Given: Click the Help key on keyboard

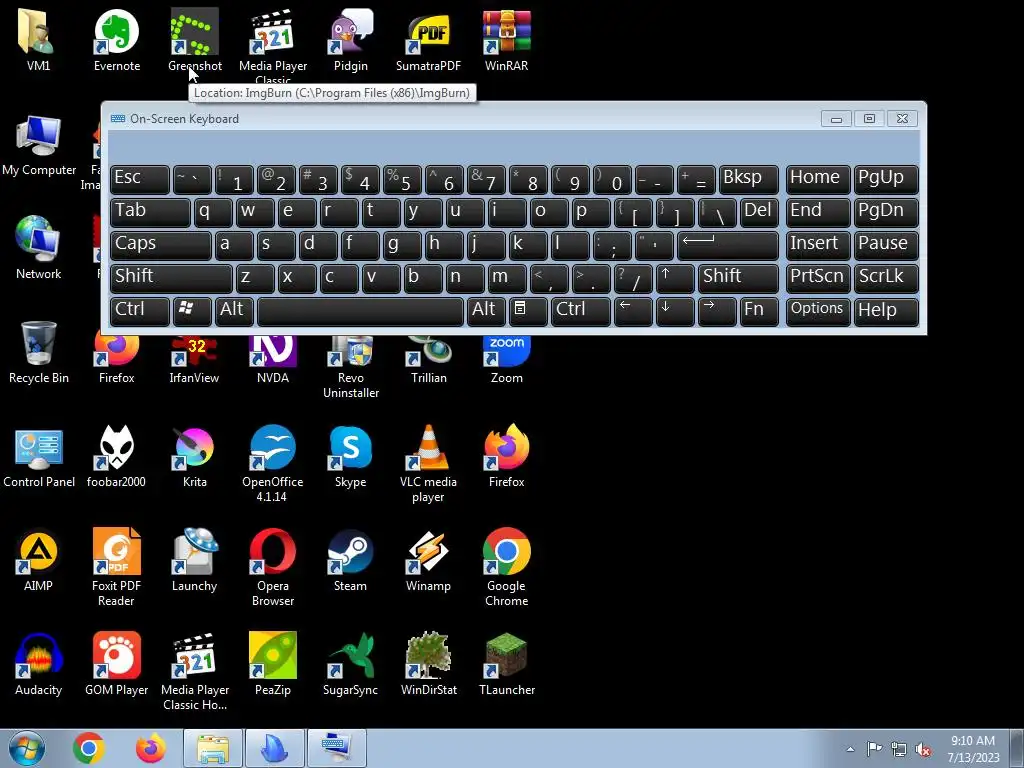Looking at the screenshot, I should coord(886,311).
